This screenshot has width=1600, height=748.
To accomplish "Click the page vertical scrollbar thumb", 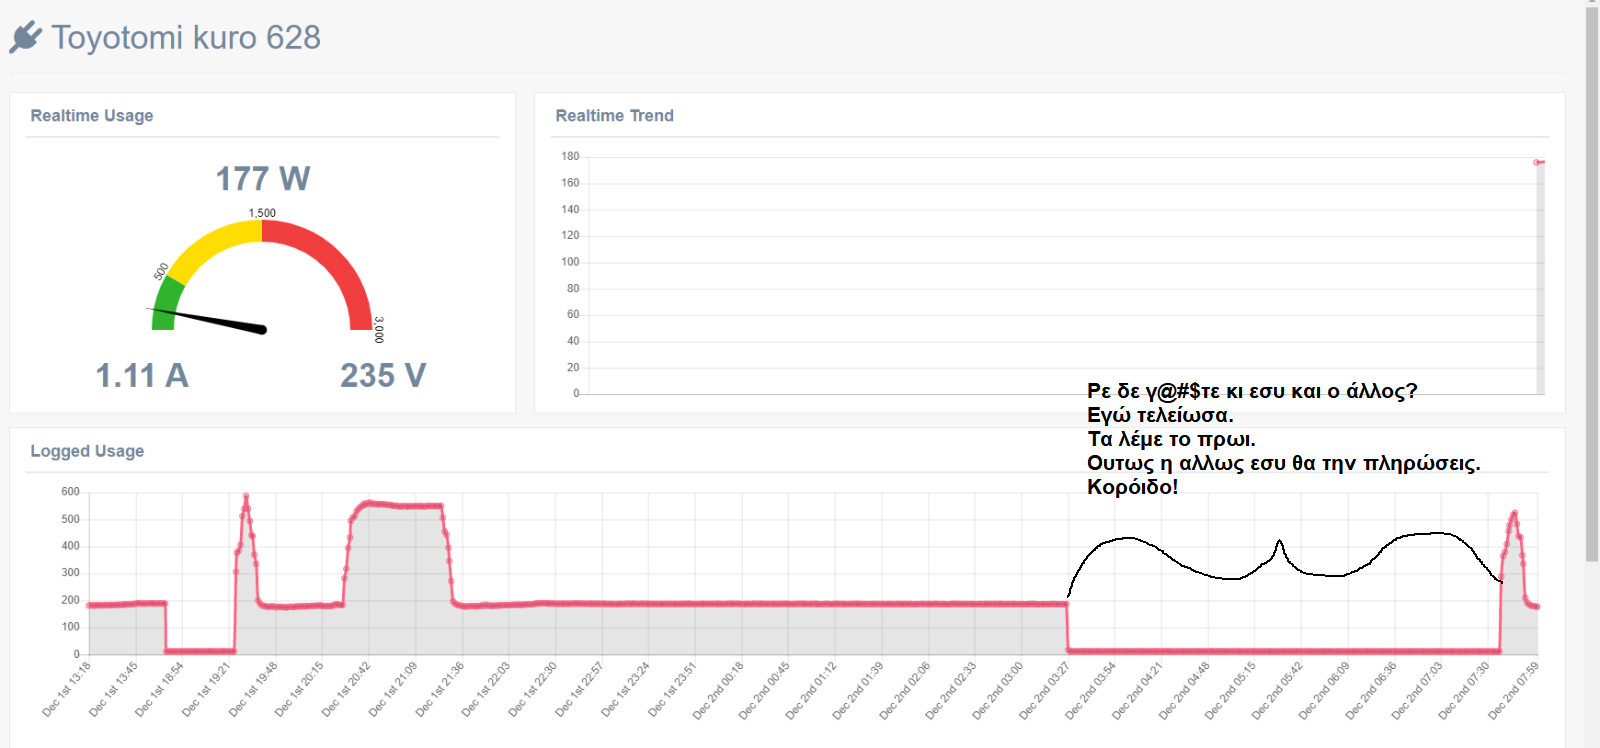I will pyautogui.click(x=1592, y=284).
